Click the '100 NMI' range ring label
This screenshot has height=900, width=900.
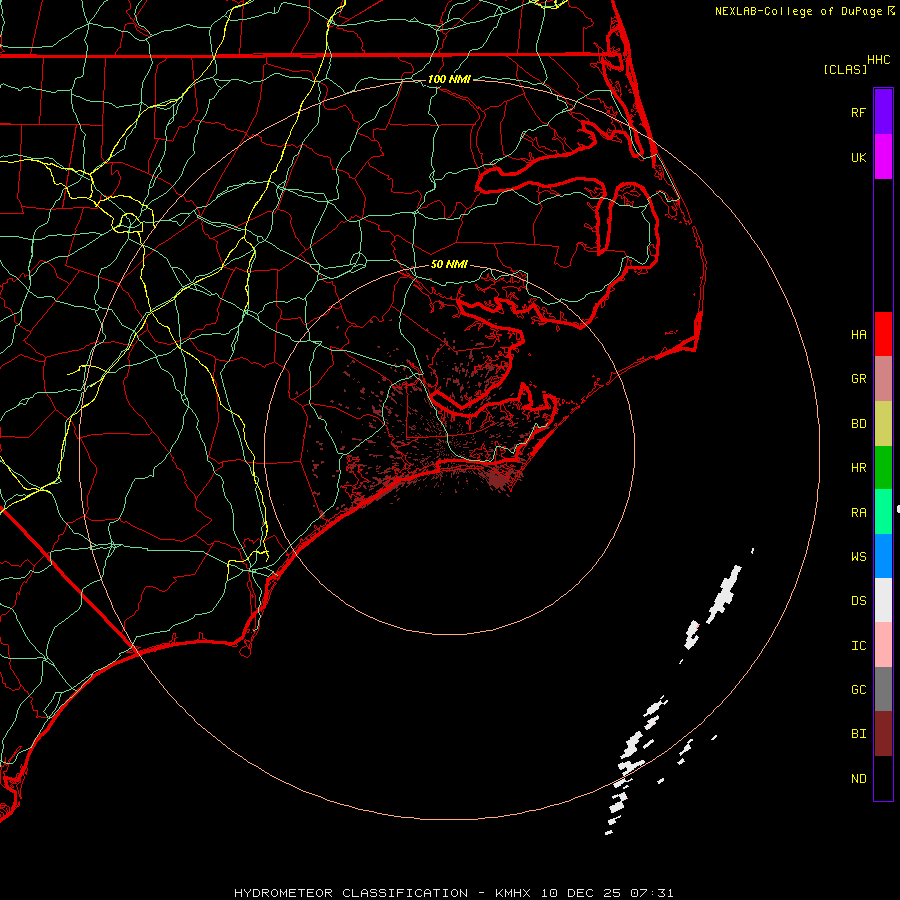coord(449,79)
